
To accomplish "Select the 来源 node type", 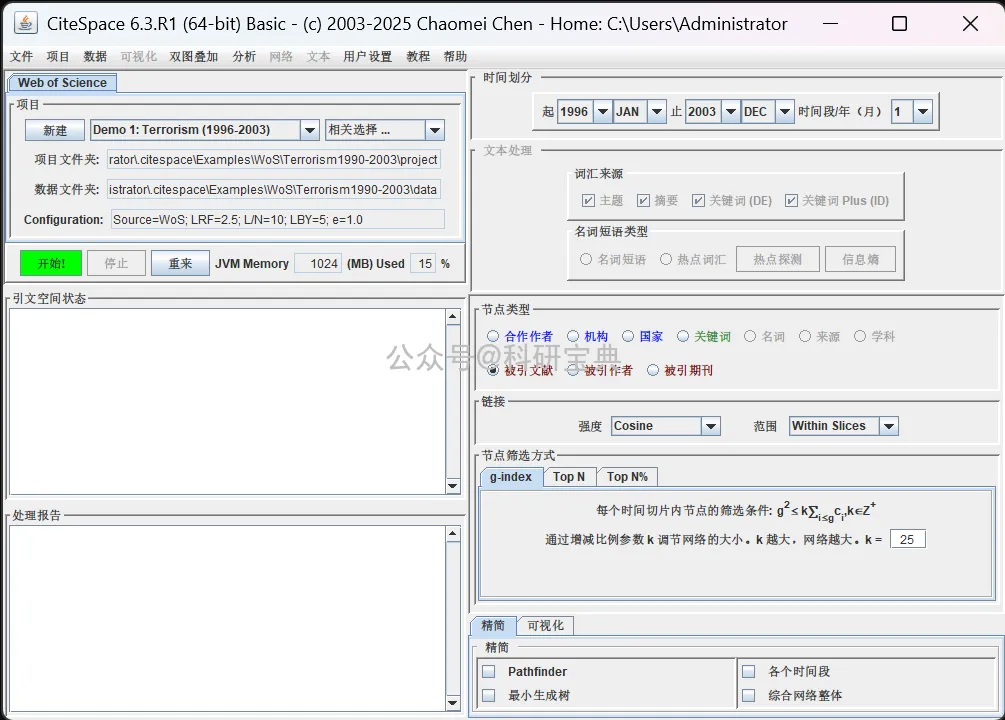I will (x=805, y=336).
